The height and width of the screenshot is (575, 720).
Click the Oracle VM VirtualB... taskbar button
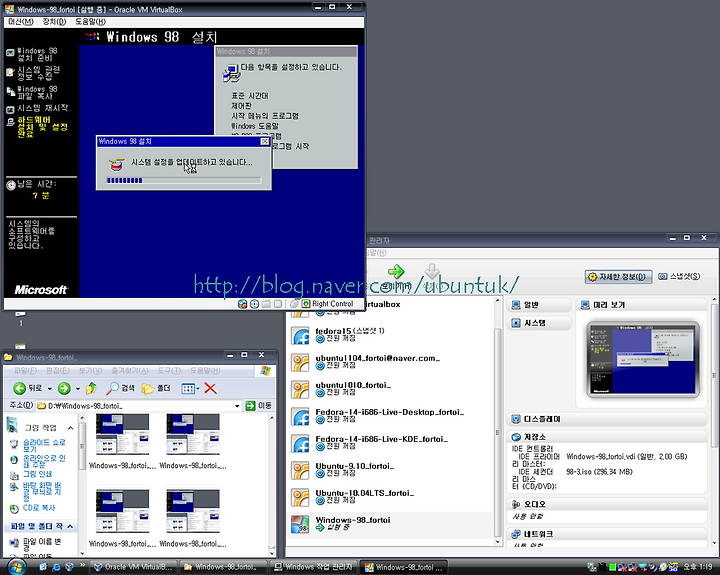tap(134, 567)
